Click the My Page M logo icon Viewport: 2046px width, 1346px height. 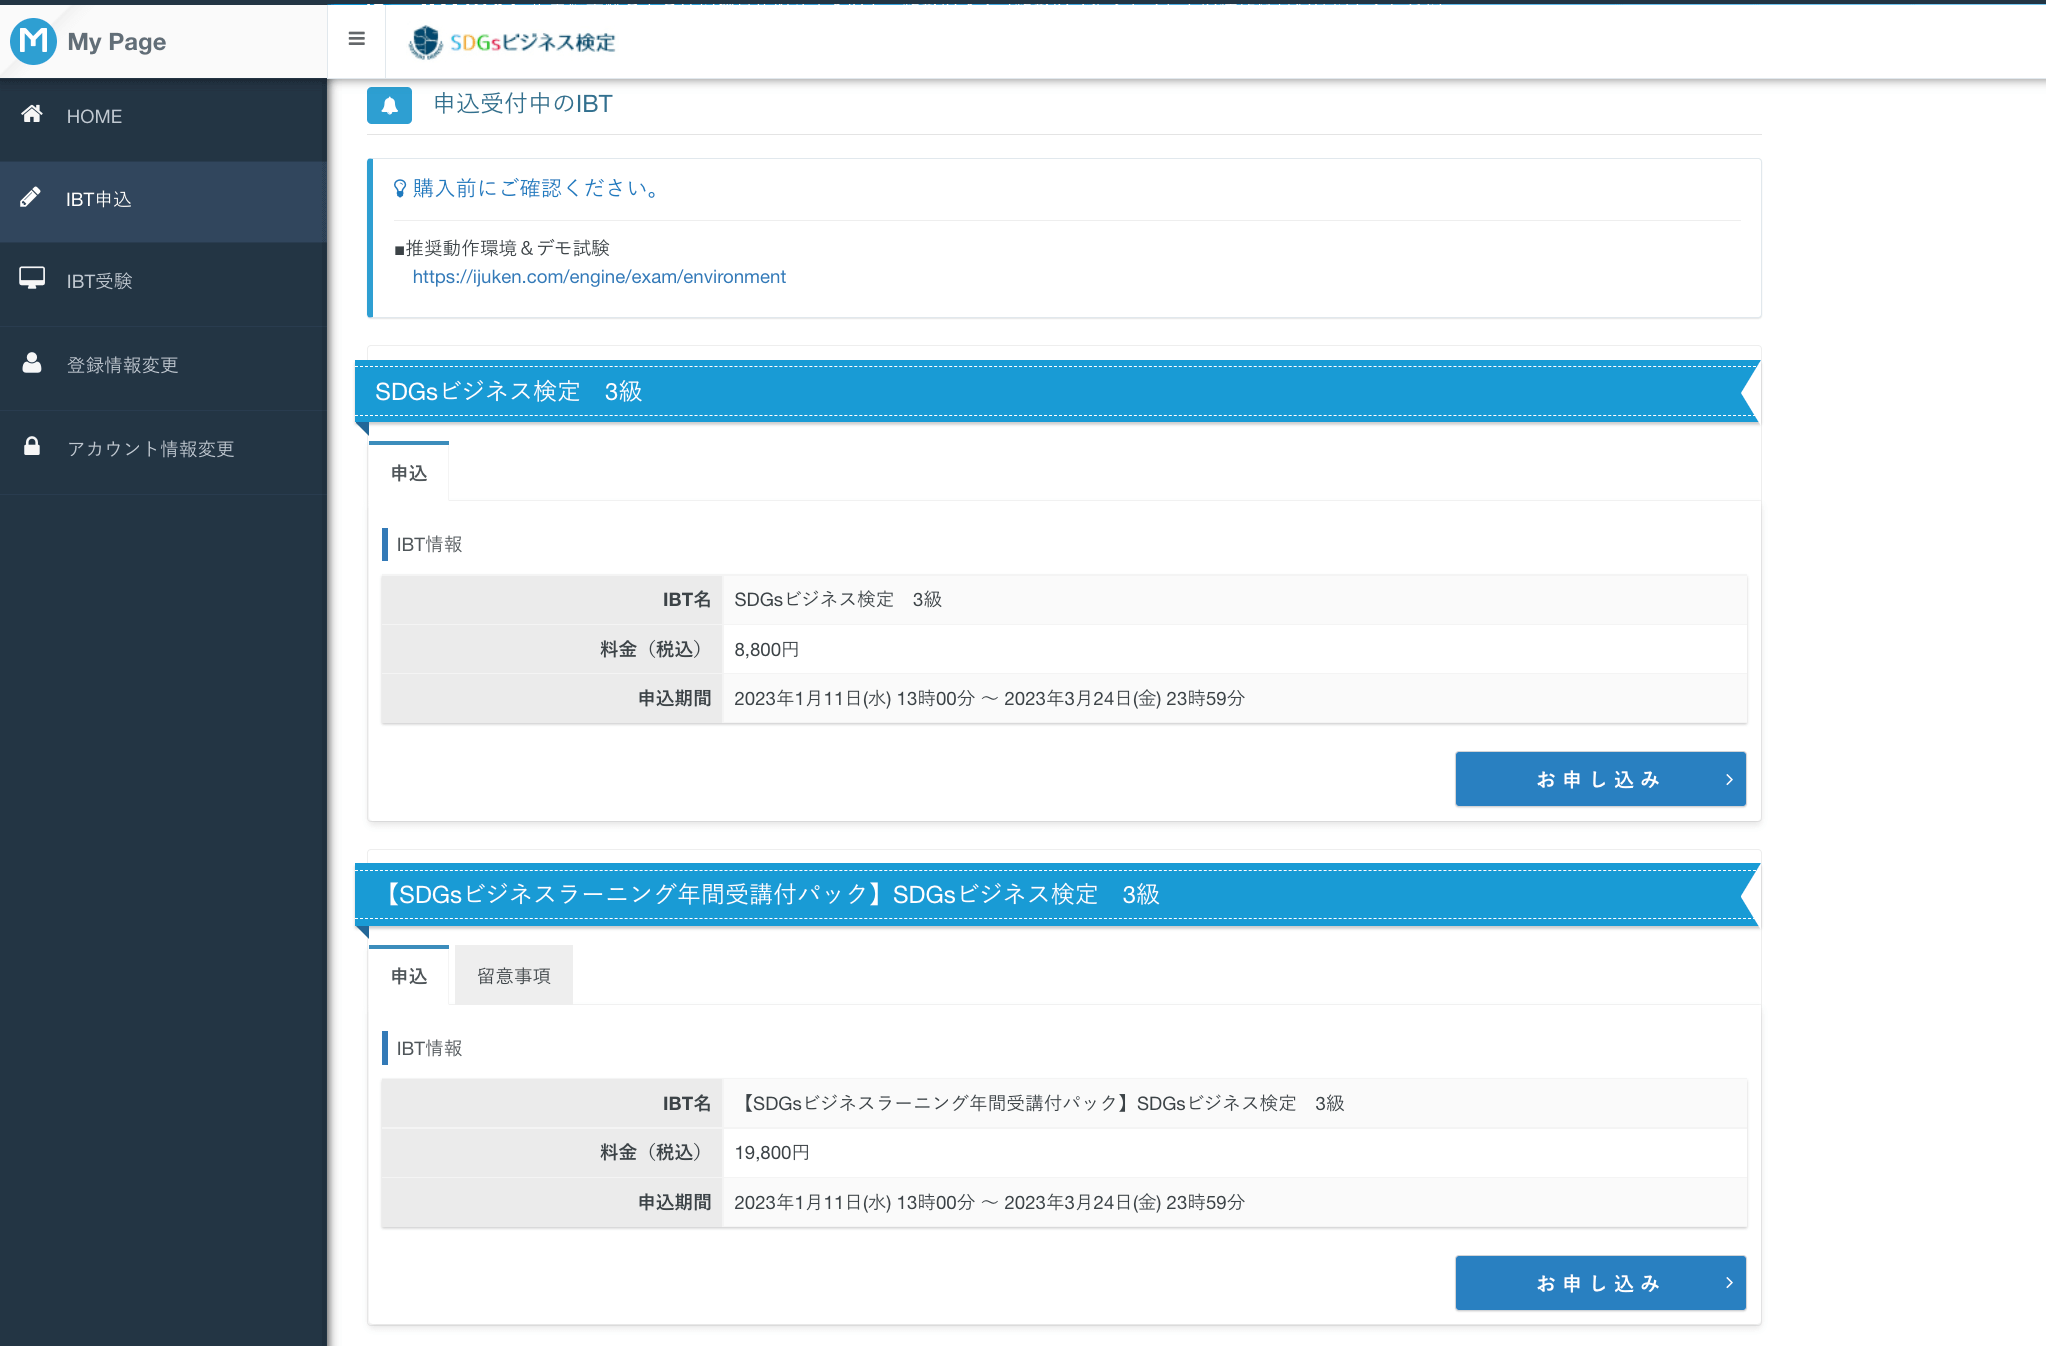33,41
